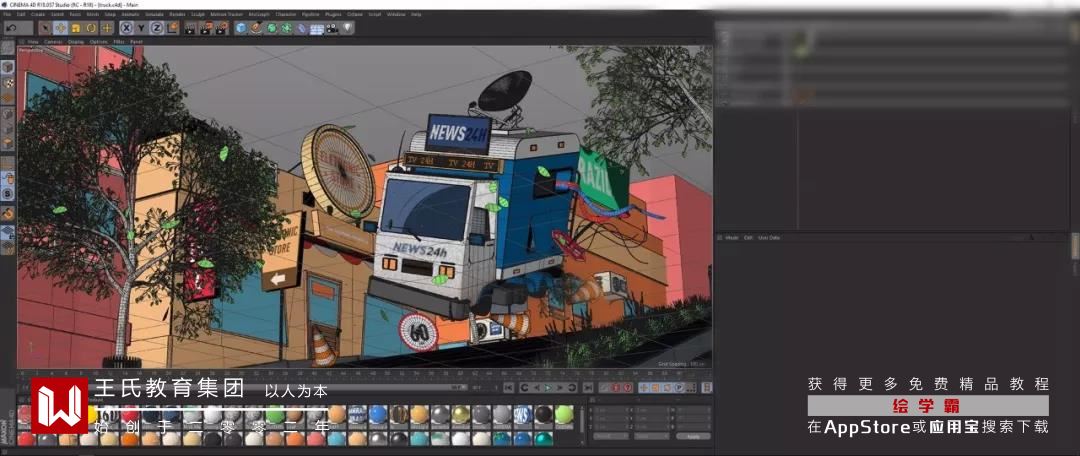Open the Octane menu
1080x456 pixels.
[x=355, y=14]
